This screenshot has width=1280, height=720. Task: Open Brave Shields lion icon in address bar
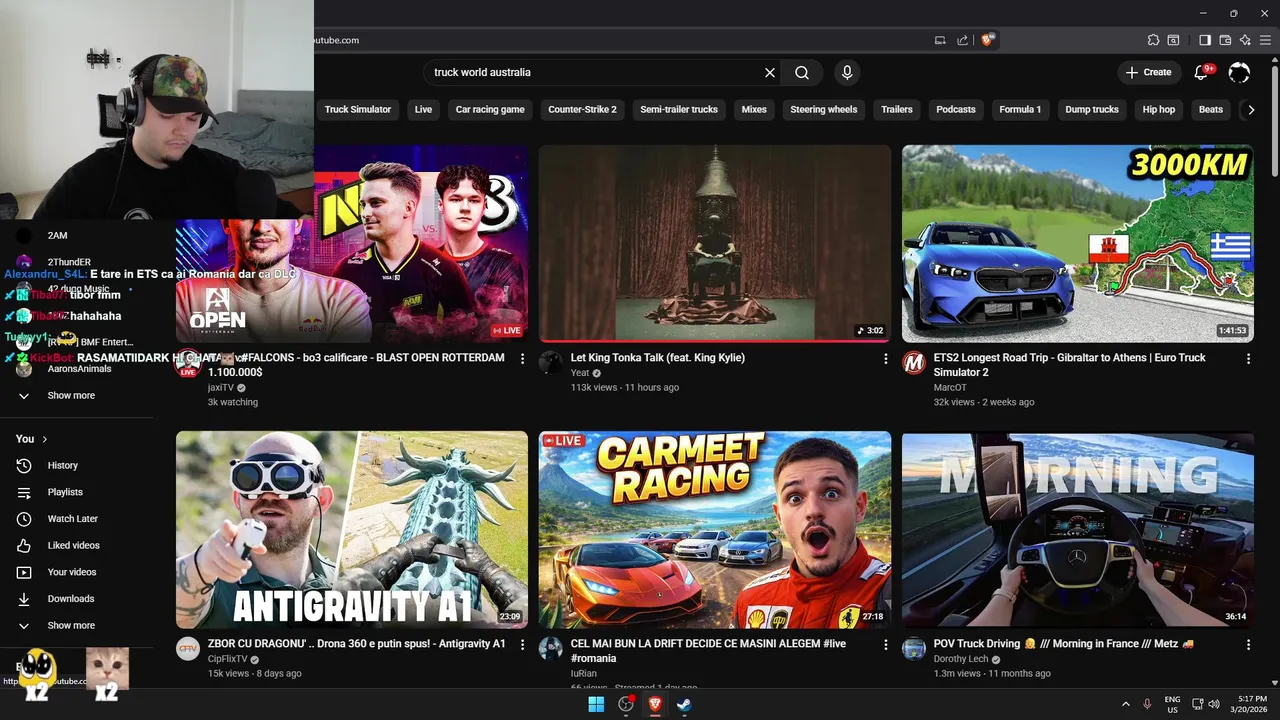click(988, 40)
